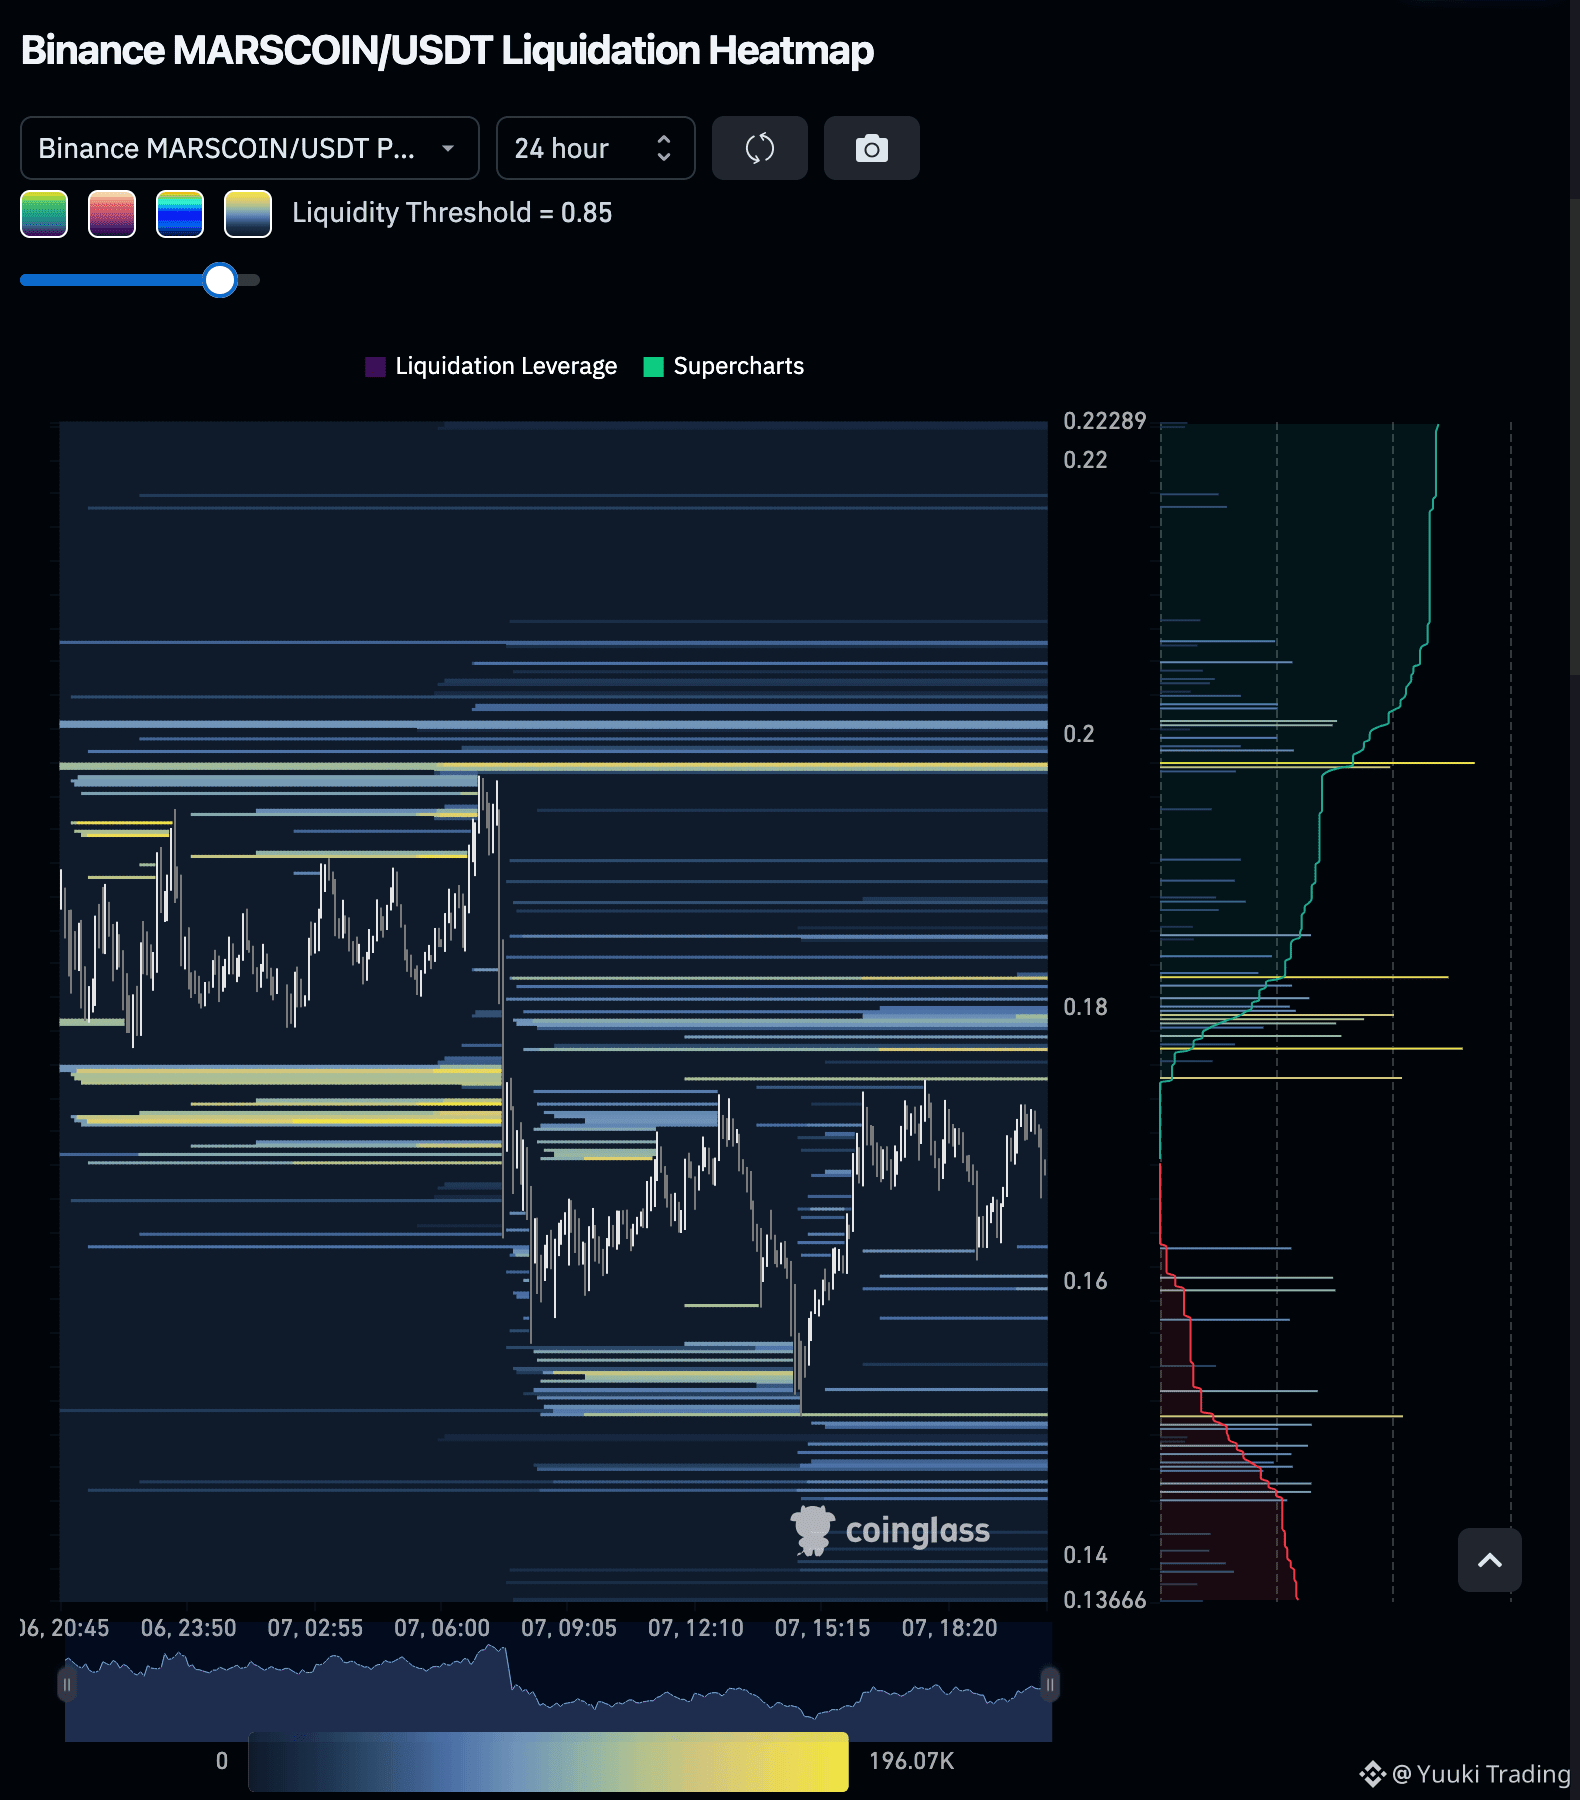This screenshot has width=1580, height=1800.
Task: Click the left handle of time range zoom bar
Action: click(67, 1685)
